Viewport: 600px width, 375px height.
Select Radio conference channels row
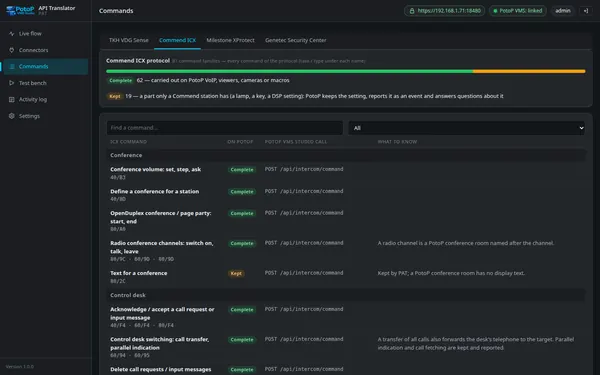[x=346, y=251]
